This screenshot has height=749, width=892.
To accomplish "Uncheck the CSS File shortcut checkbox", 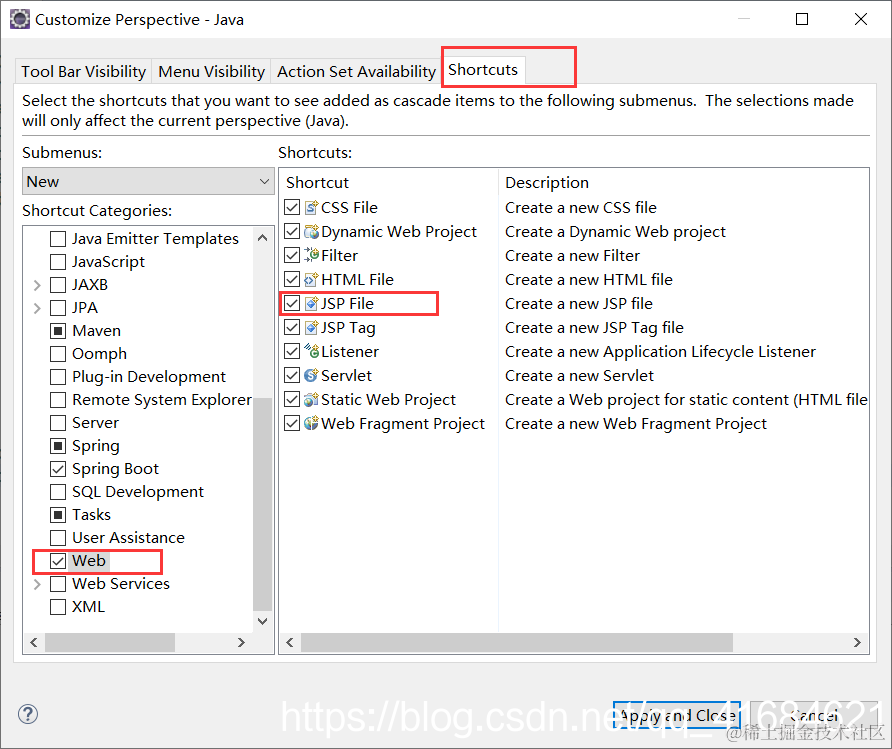I will [x=292, y=208].
